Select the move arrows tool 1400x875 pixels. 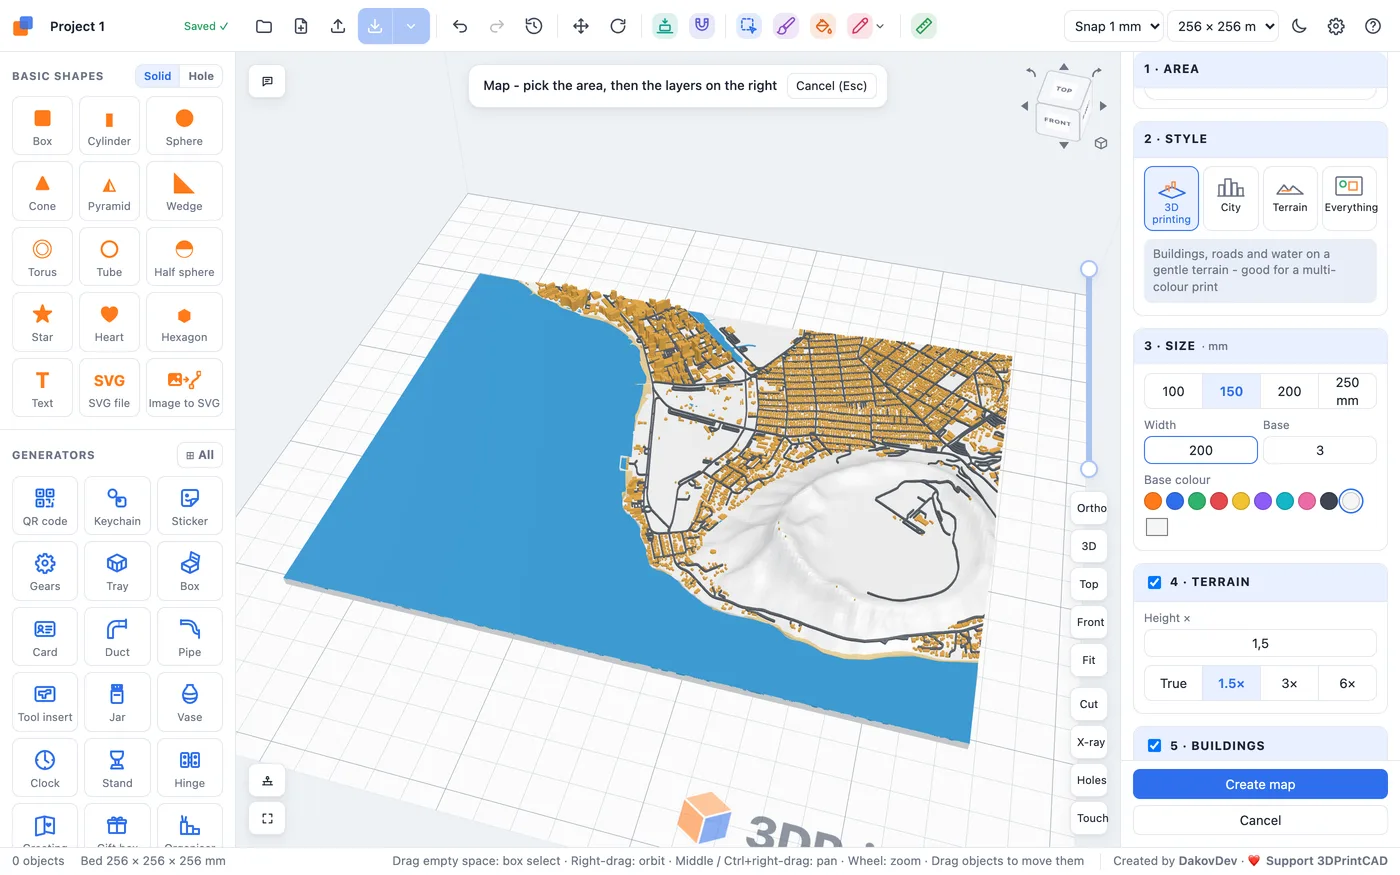(581, 26)
